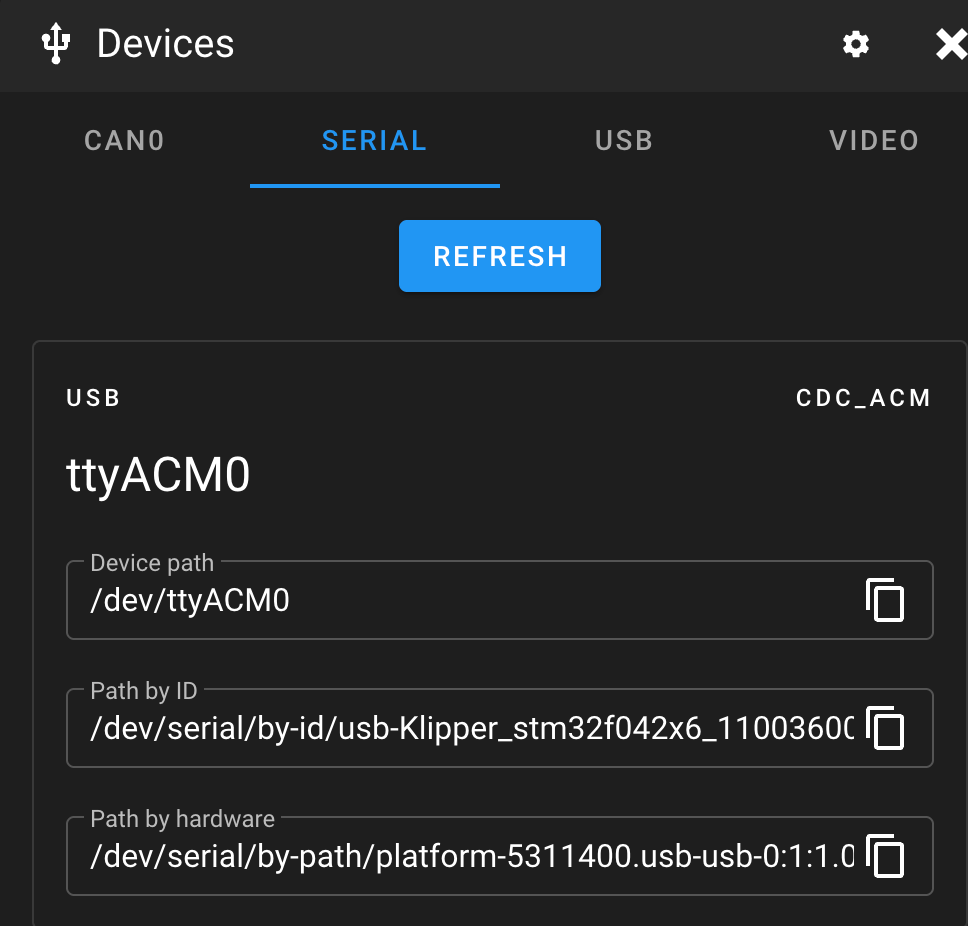This screenshot has height=926, width=968.
Task: Click the ttyACM0 device heading
Action: pos(158,475)
